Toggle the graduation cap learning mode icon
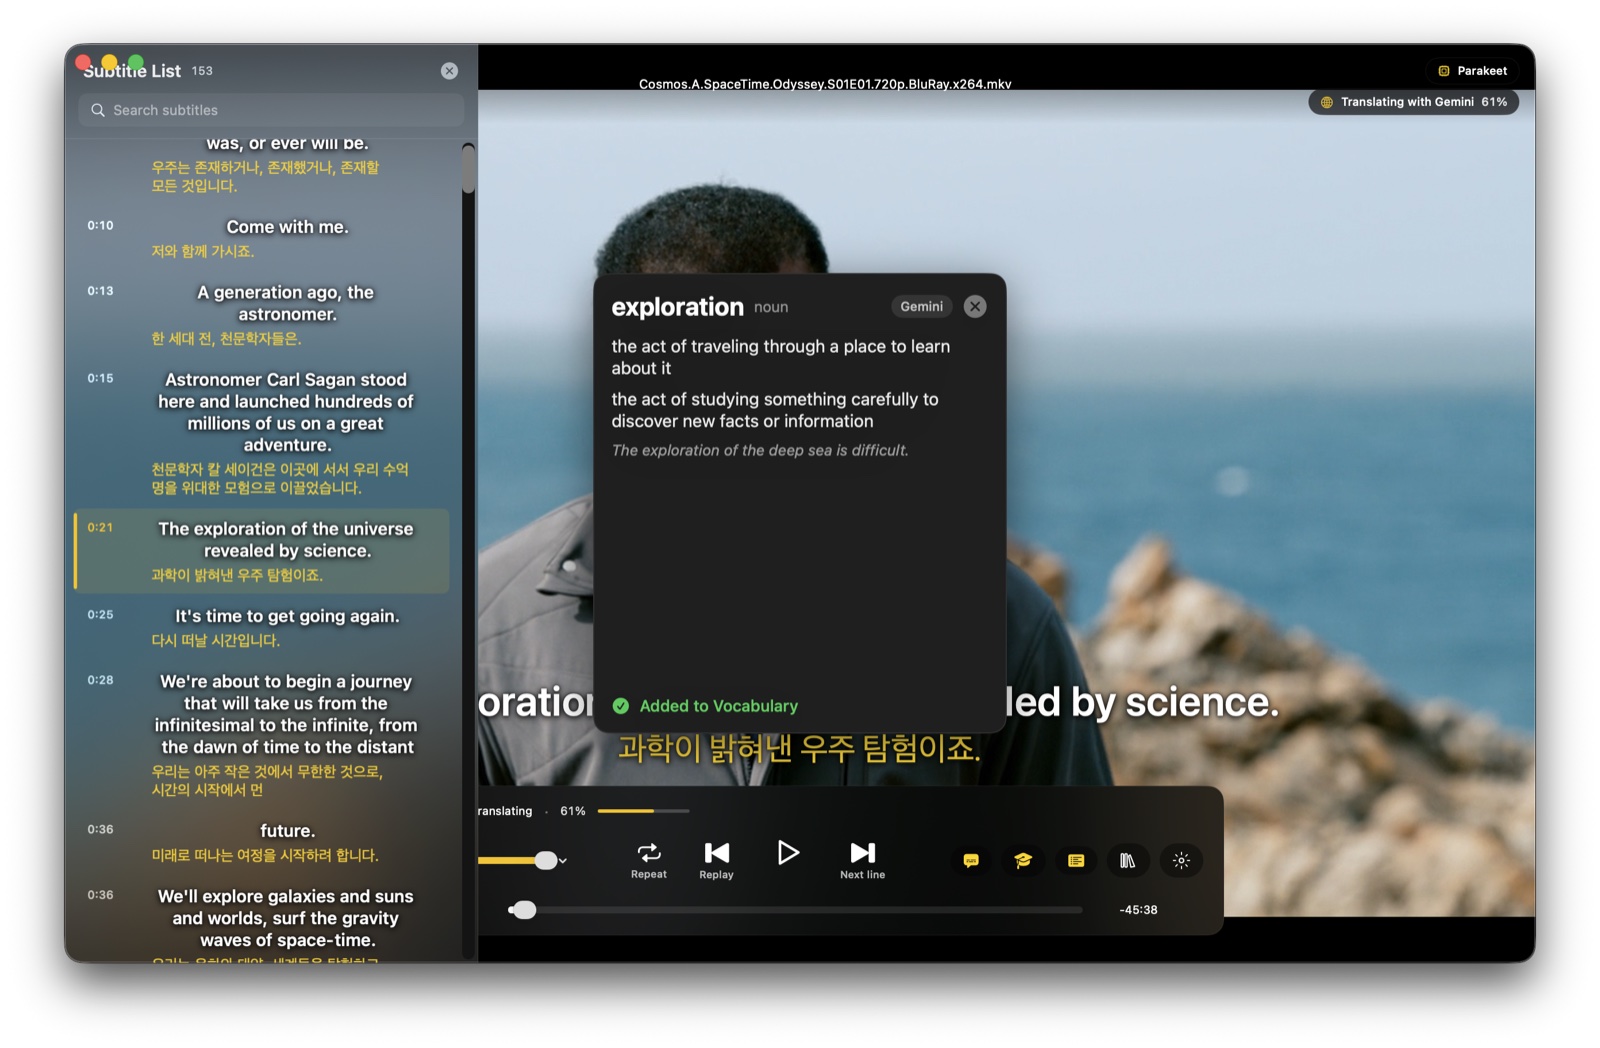The height and width of the screenshot is (1048, 1600). (x=1023, y=860)
